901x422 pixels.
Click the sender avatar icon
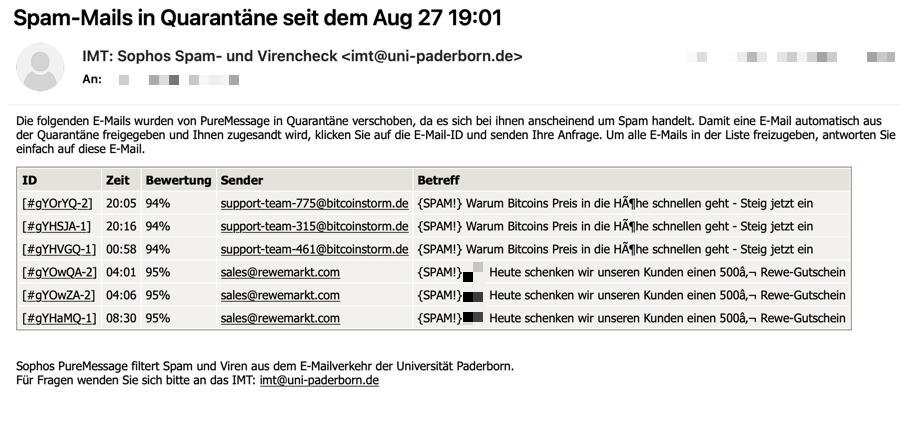coord(40,67)
